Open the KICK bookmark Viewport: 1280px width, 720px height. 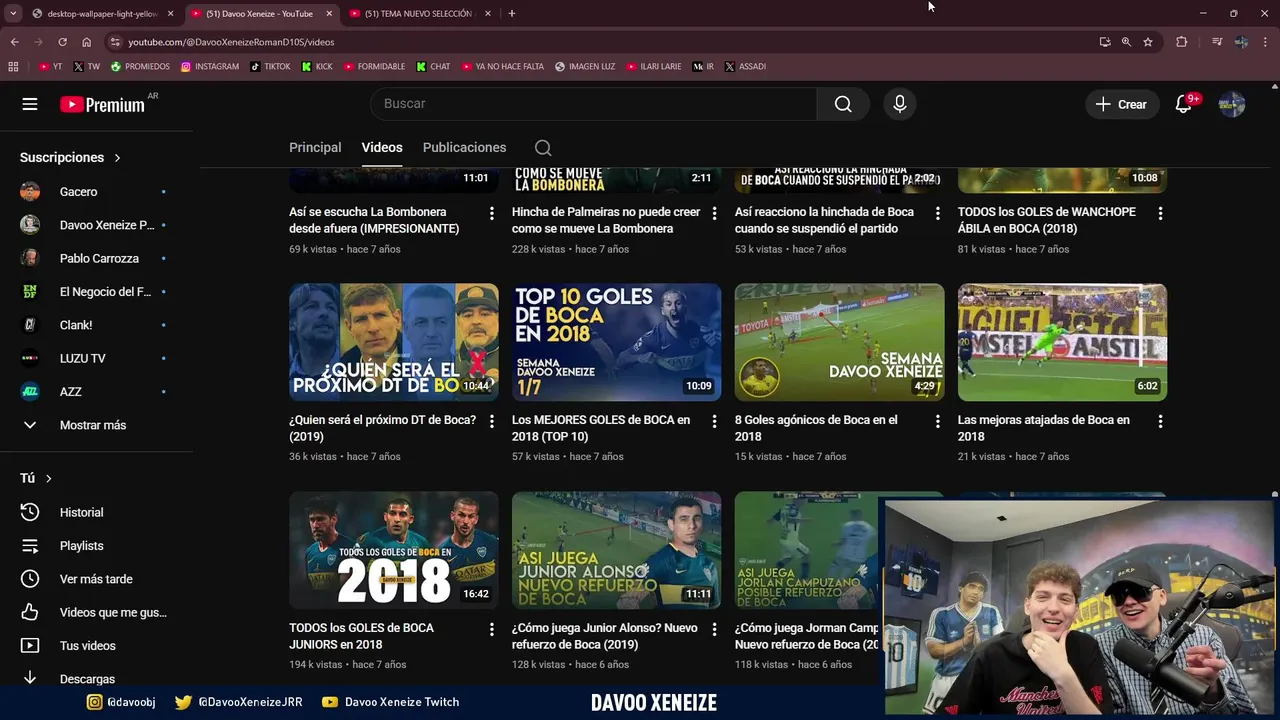(318, 66)
